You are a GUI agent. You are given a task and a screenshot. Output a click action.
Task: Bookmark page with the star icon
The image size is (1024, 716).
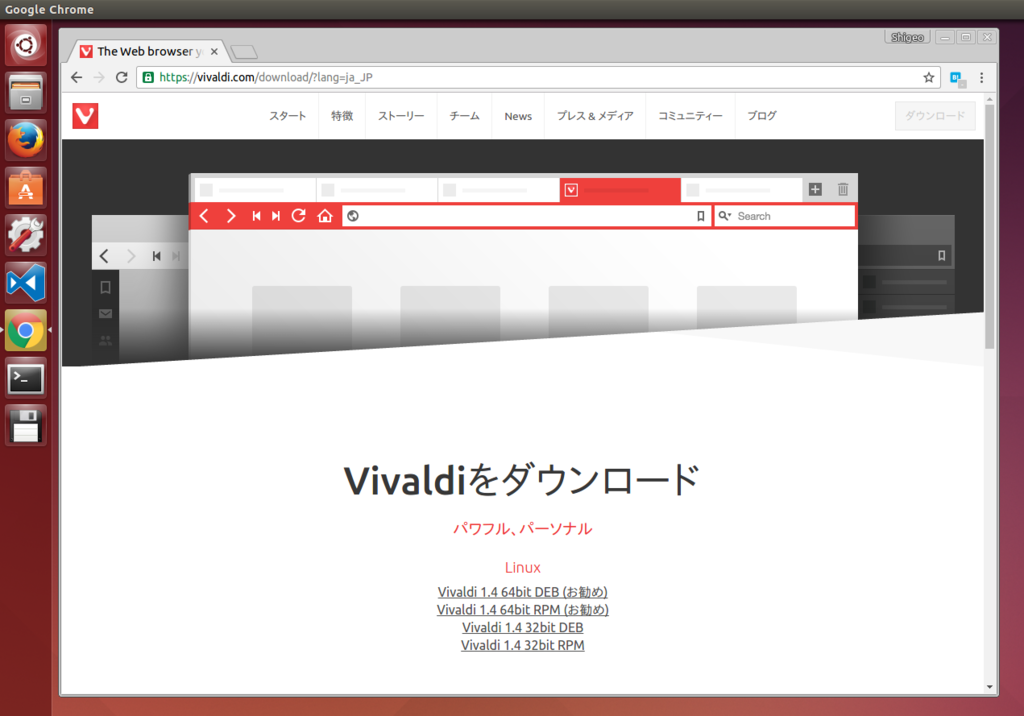pos(929,77)
